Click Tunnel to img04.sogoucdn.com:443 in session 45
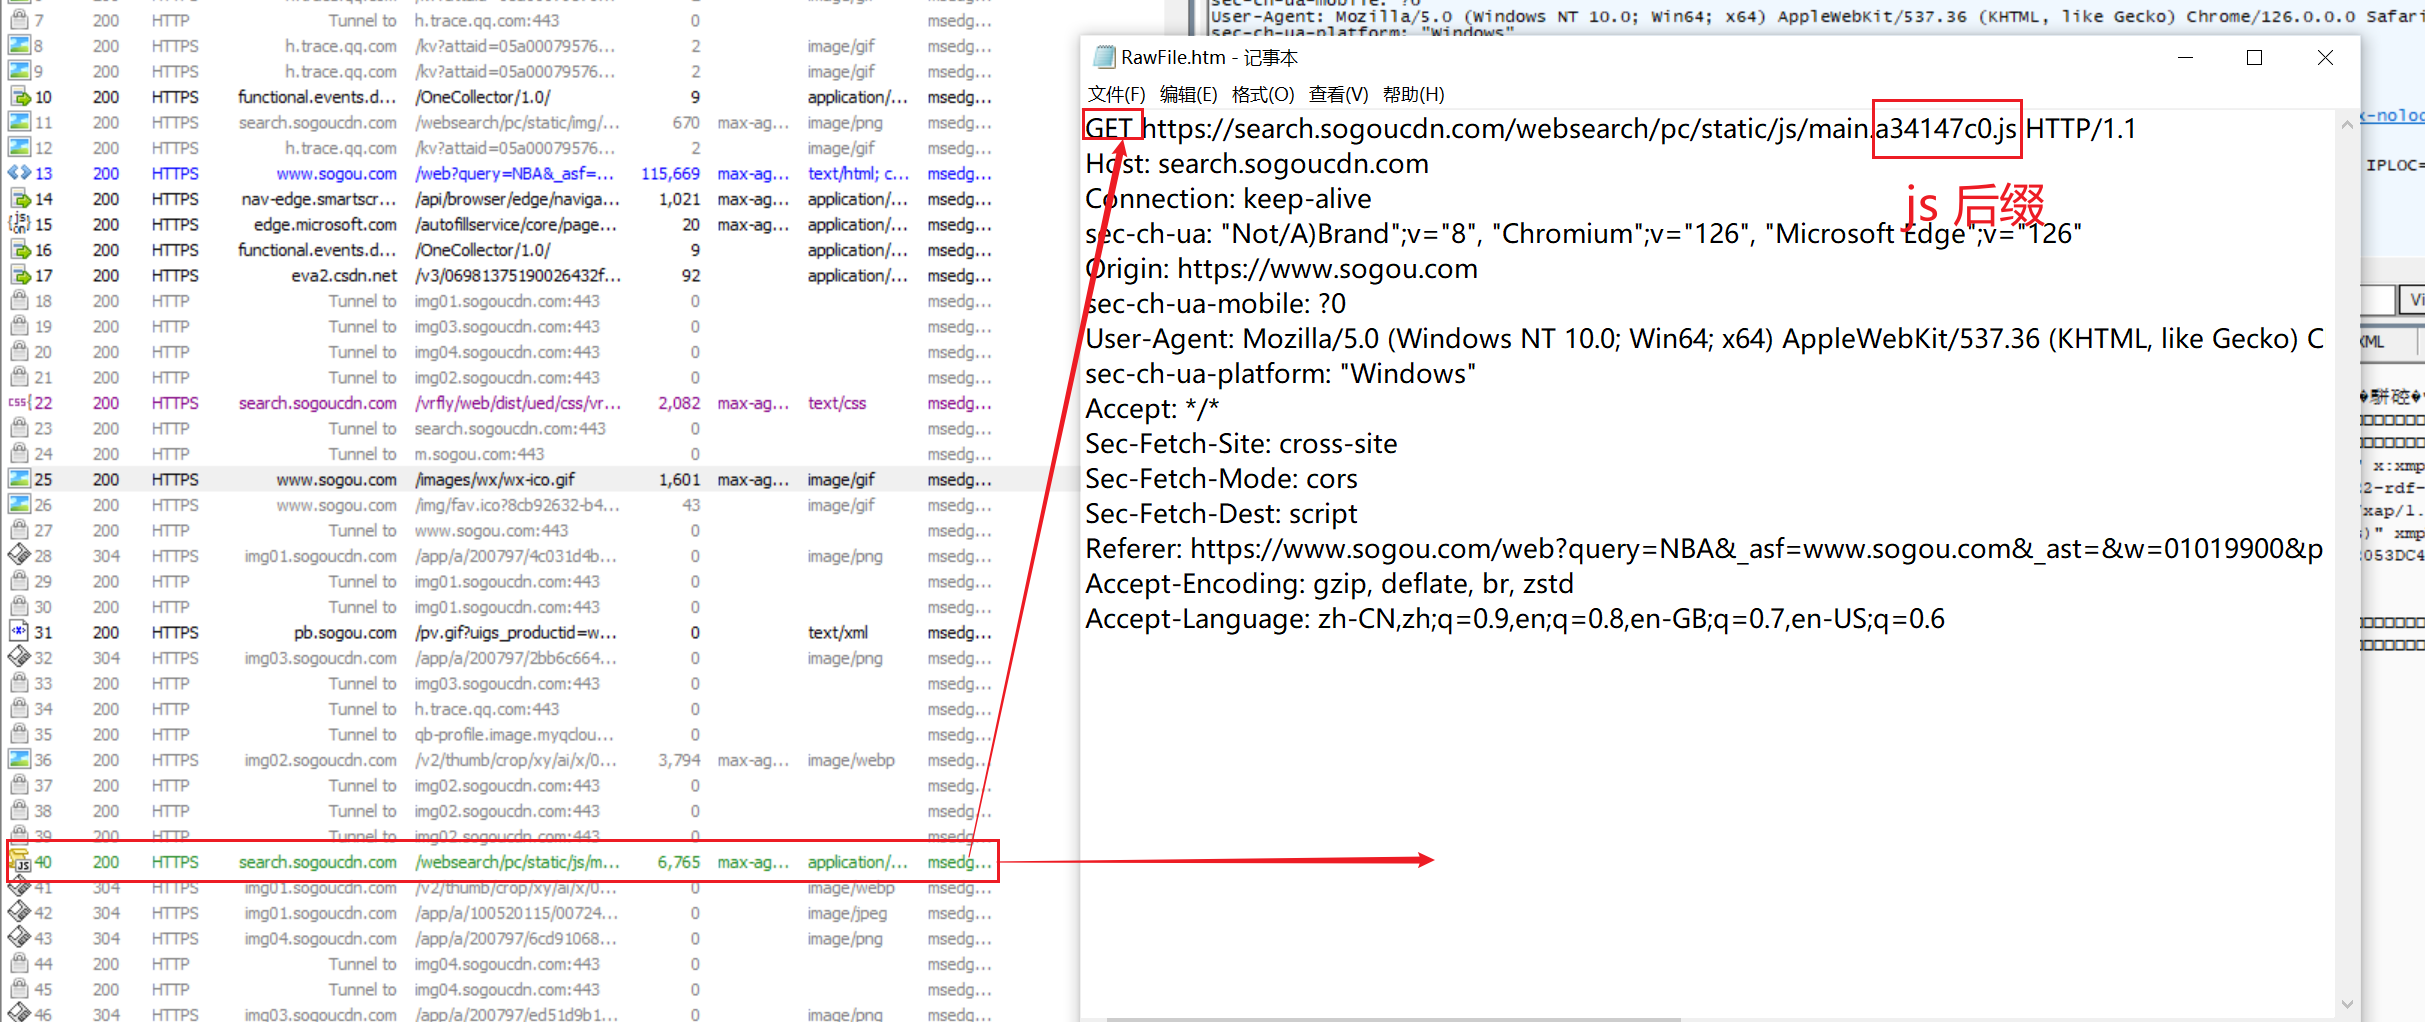This screenshot has height=1022, width=2425. pos(464,989)
